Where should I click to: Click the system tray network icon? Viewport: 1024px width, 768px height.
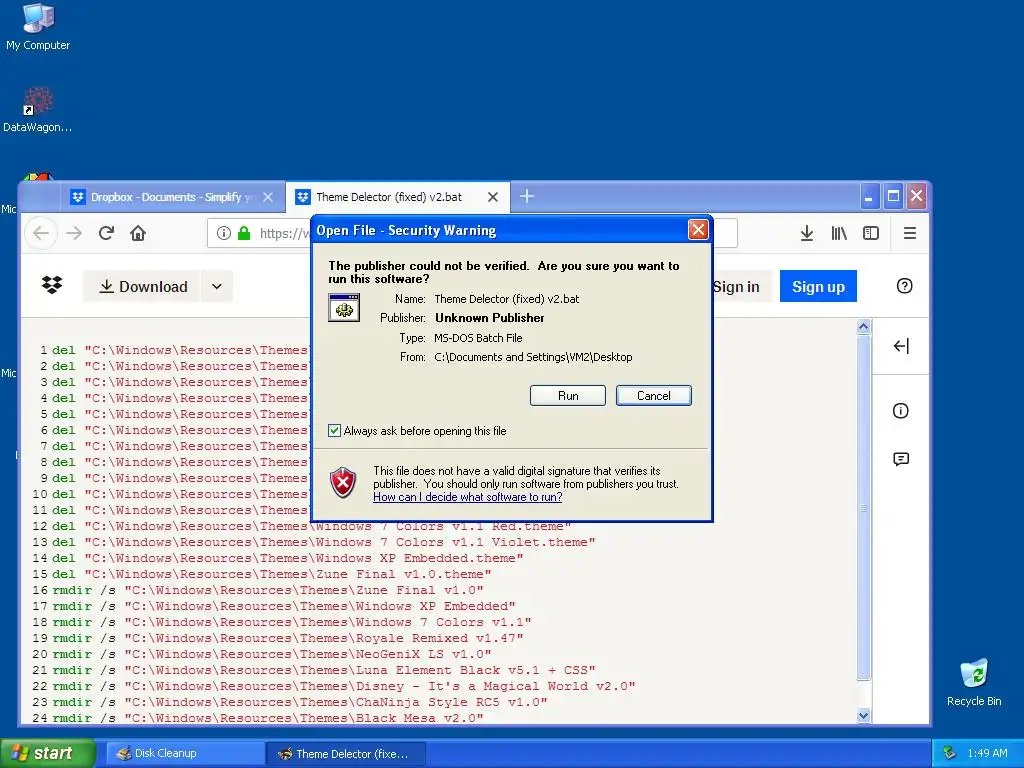tap(950, 753)
